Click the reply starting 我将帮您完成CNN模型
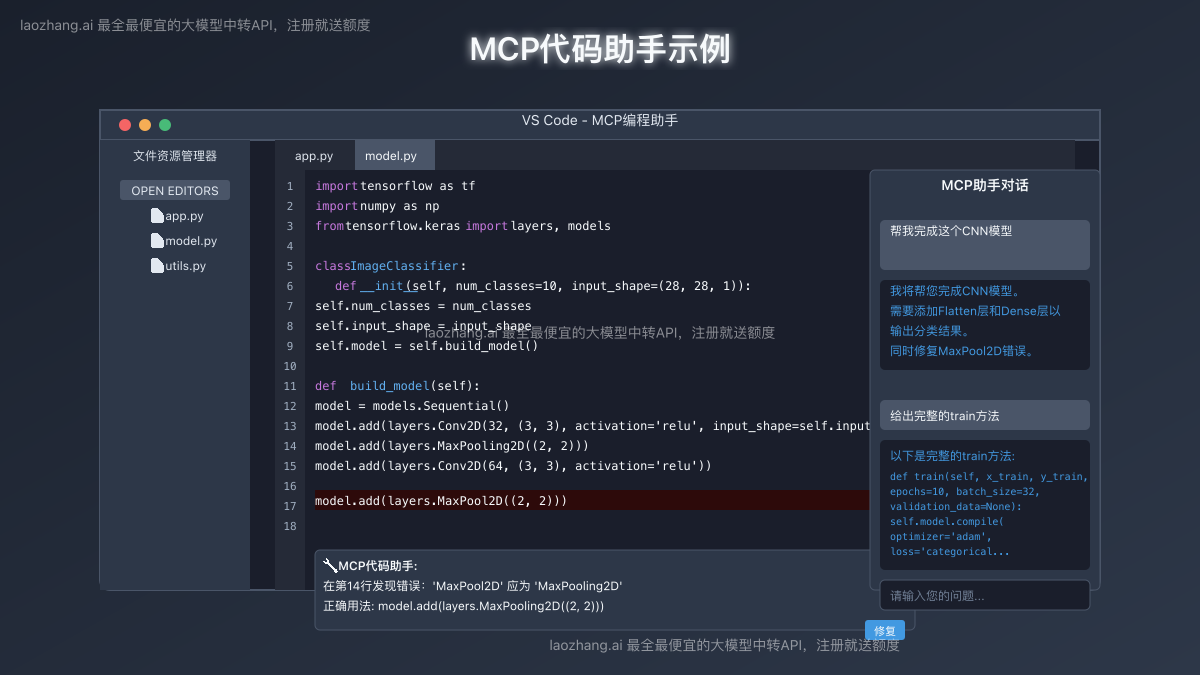The image size is (1200, 675). coord(985,325)
